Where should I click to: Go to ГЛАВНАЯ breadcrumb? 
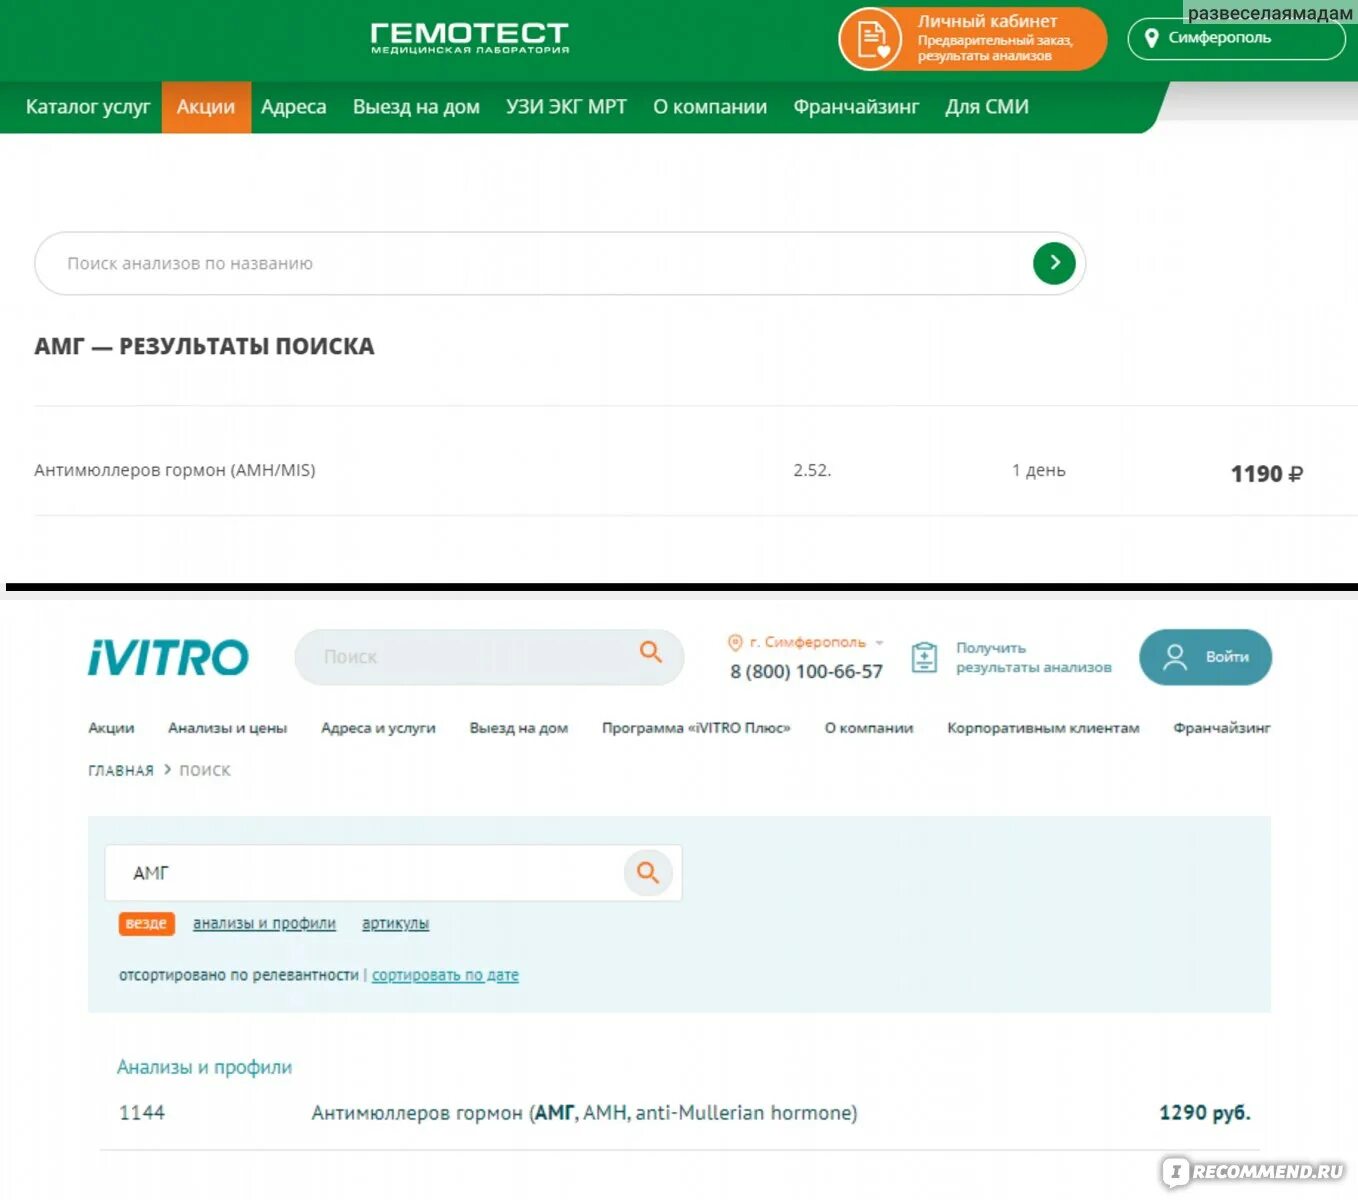pos(121,770)
